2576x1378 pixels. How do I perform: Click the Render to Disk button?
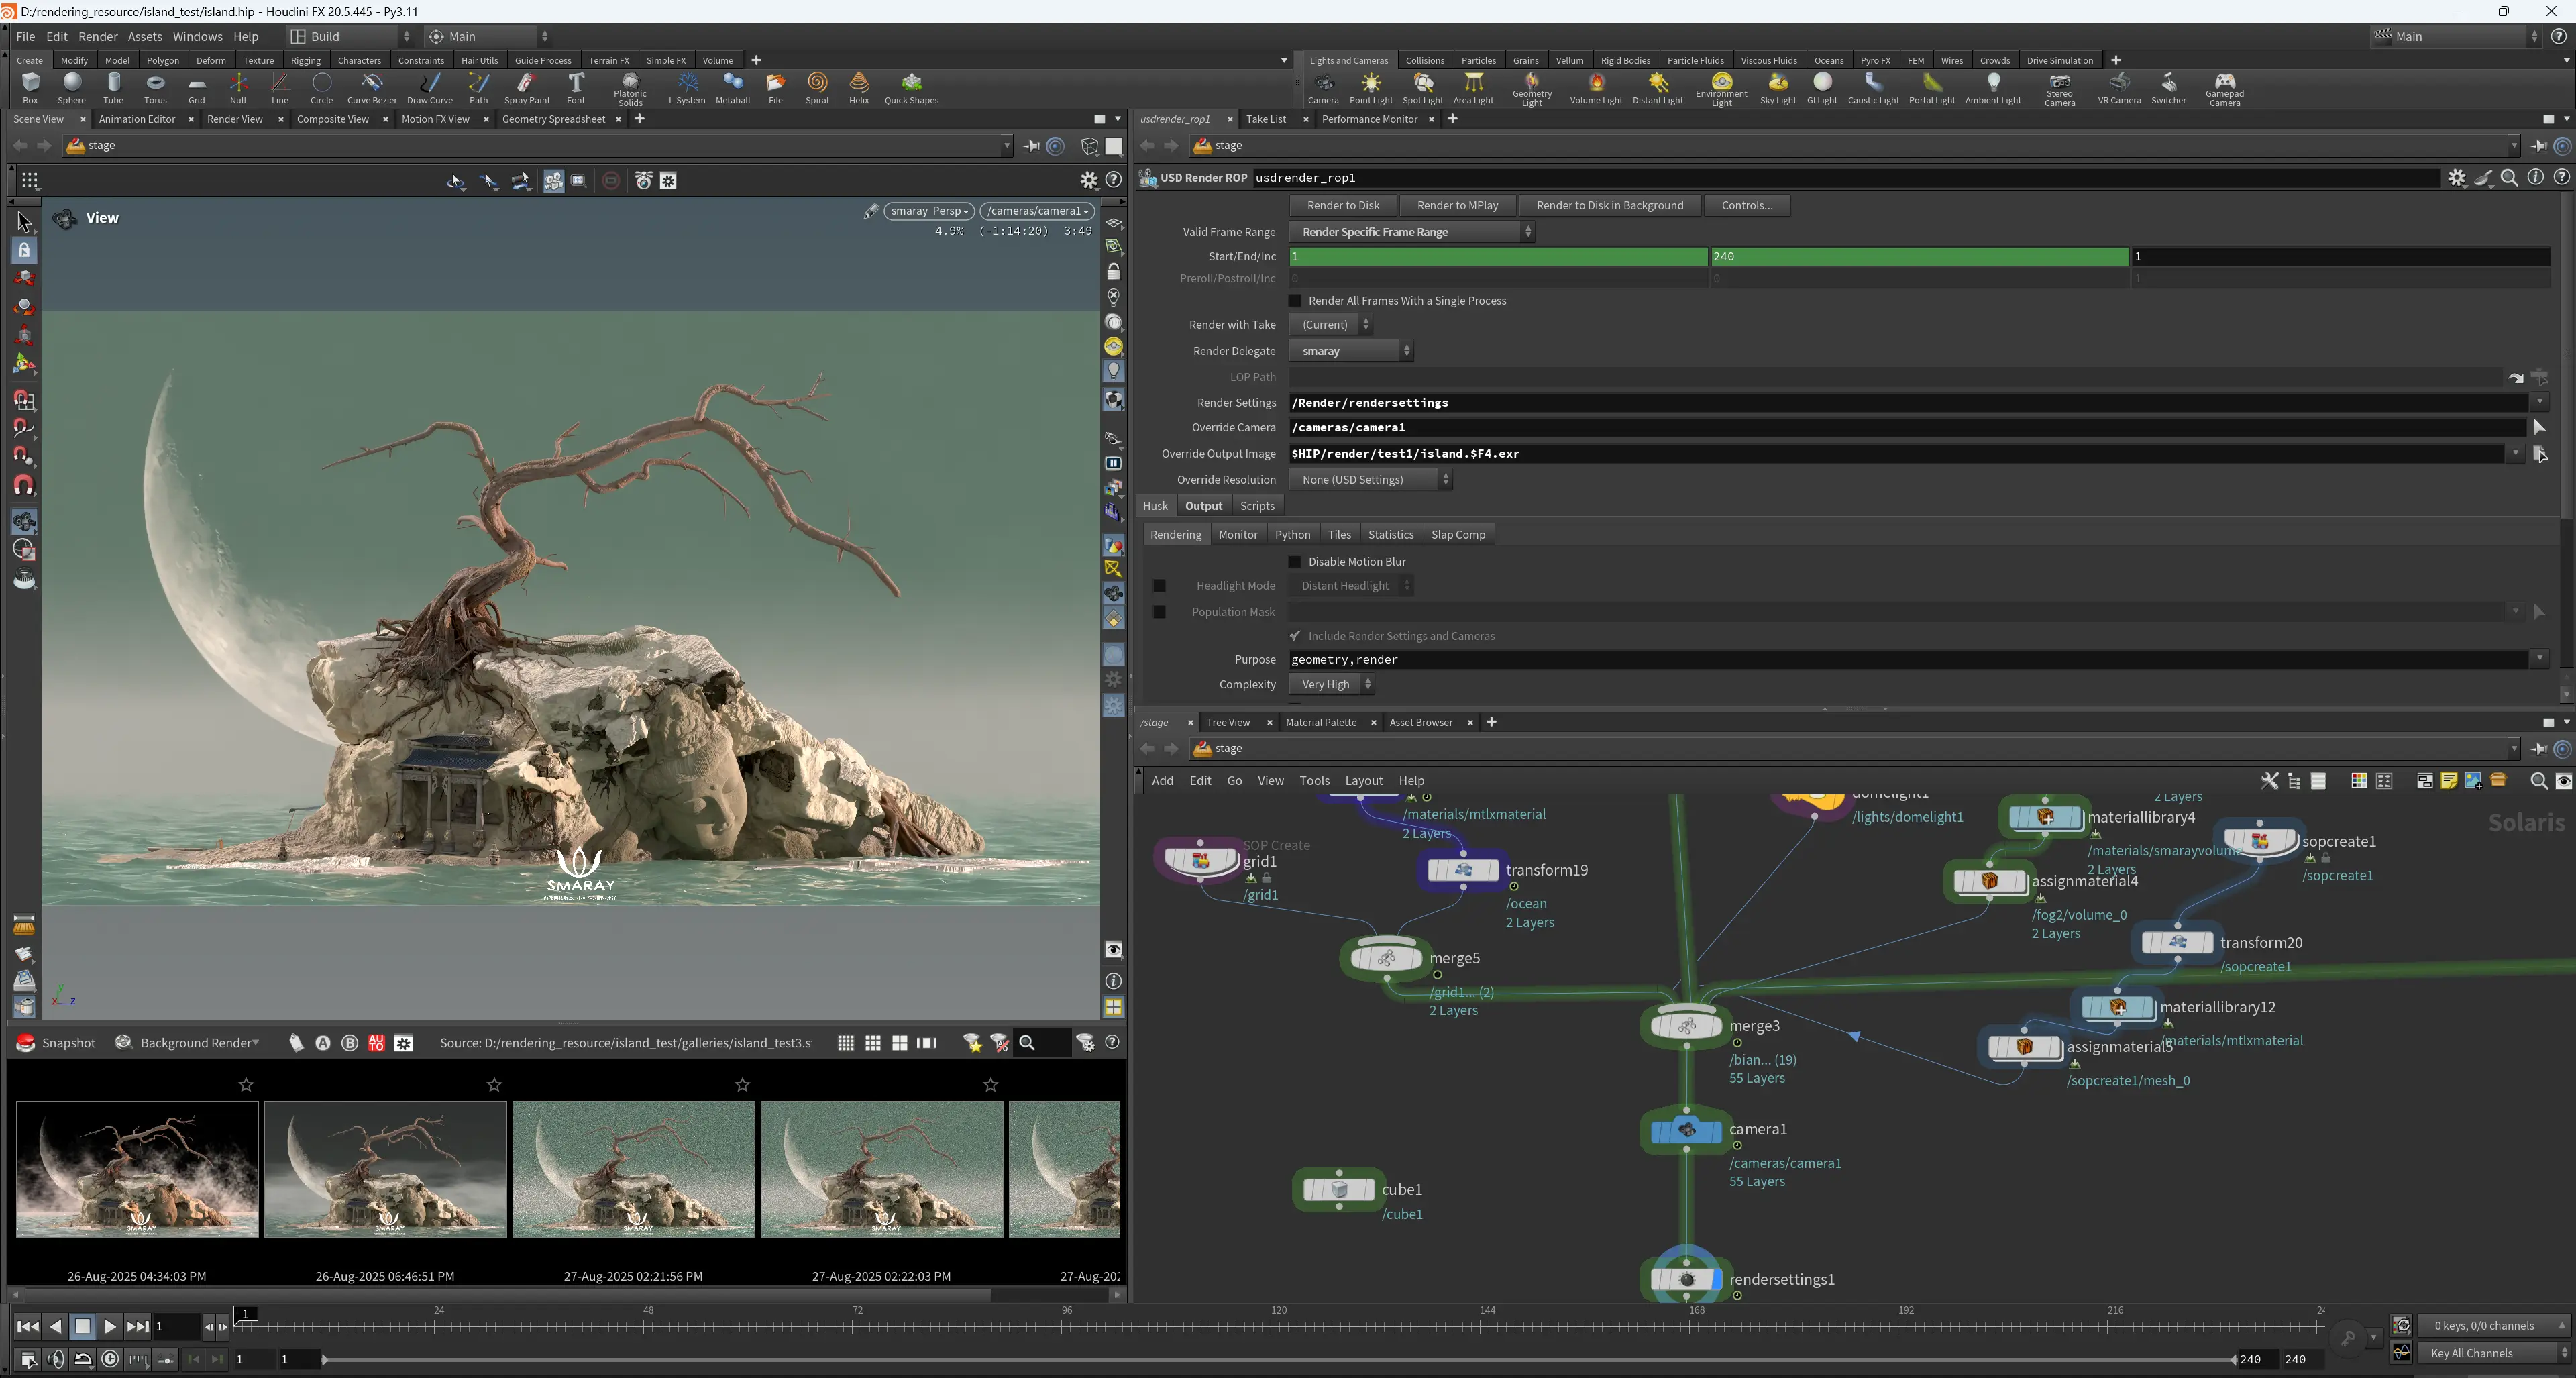tap(1342, 205)
